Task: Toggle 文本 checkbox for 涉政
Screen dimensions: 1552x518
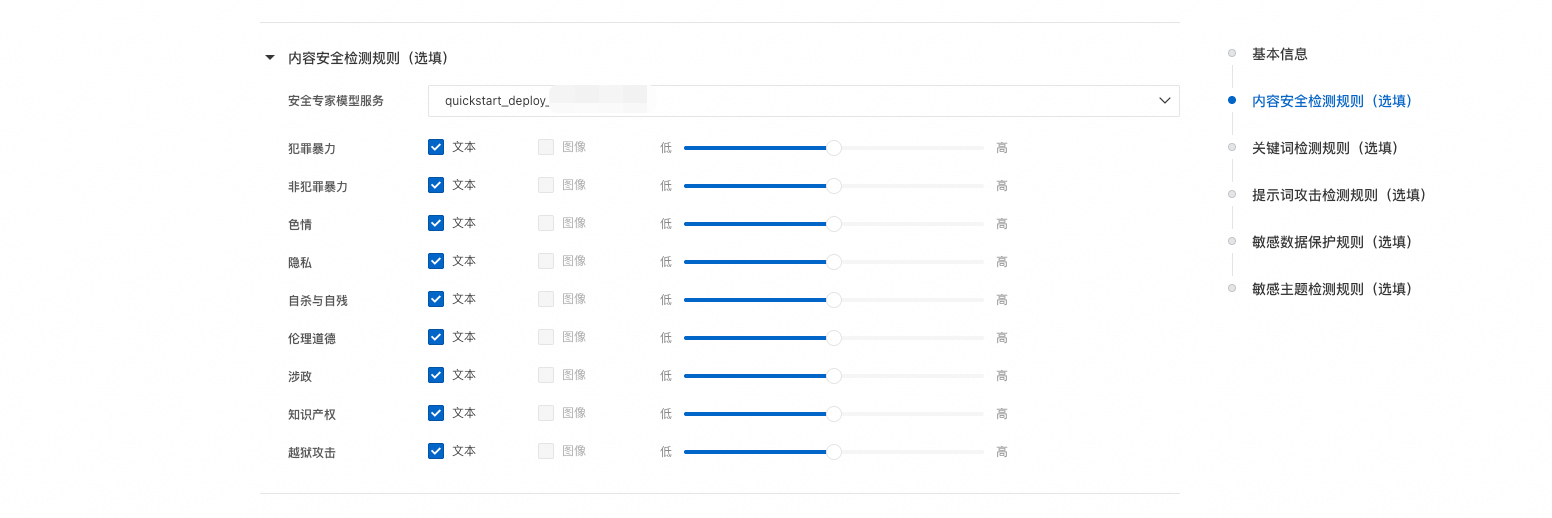Action: click(436, 375)
